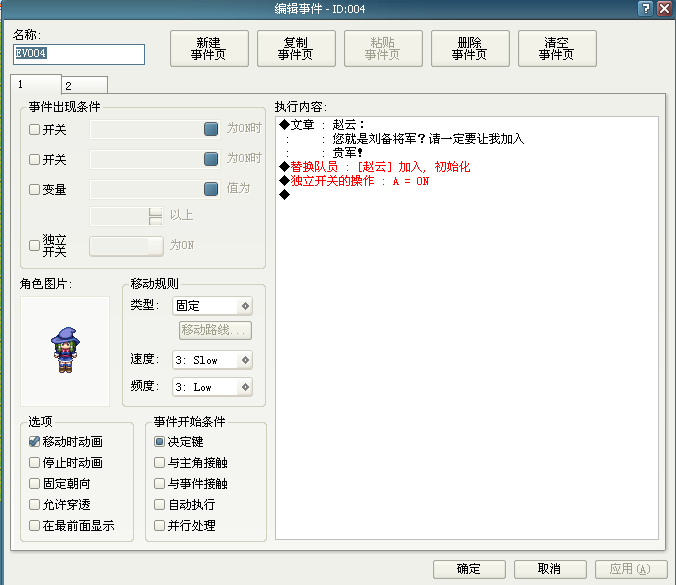Open the 速度 speed dropdown
The width and height of the screenshot is (676, 585).
[x=212, y=360]
